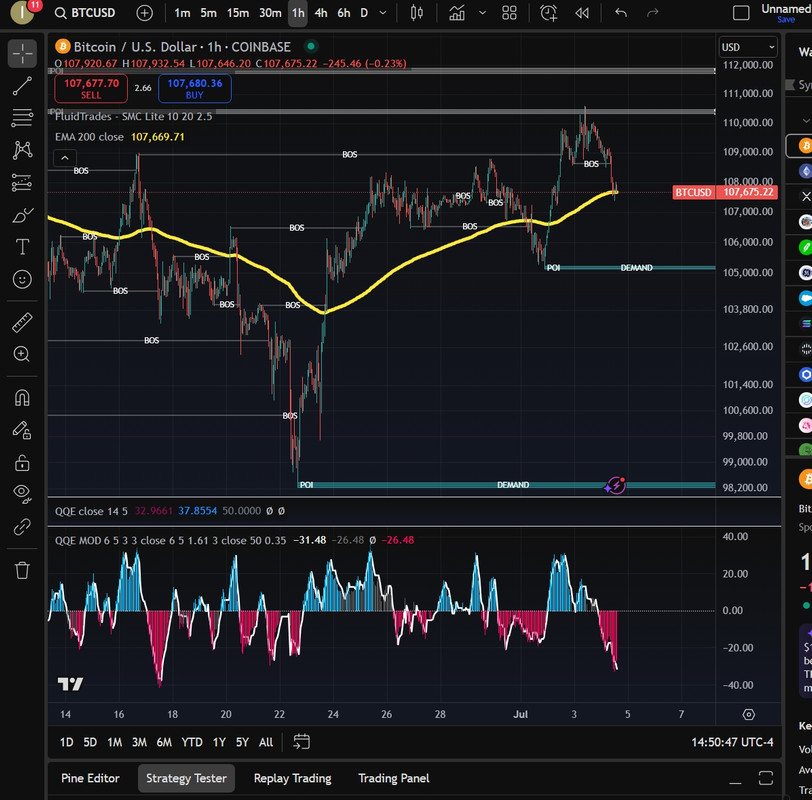Viewport: 812px width, 800px height.
Task: Select the brush drawing tool
Action: tap(22, 214)
